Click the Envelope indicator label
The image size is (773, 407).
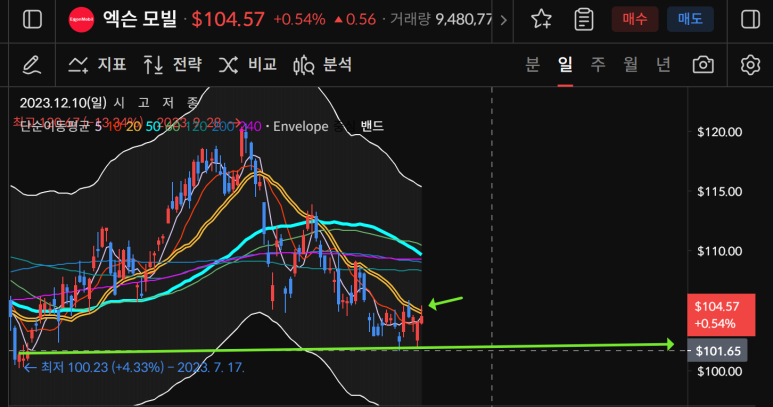click(x=301, y=127)
